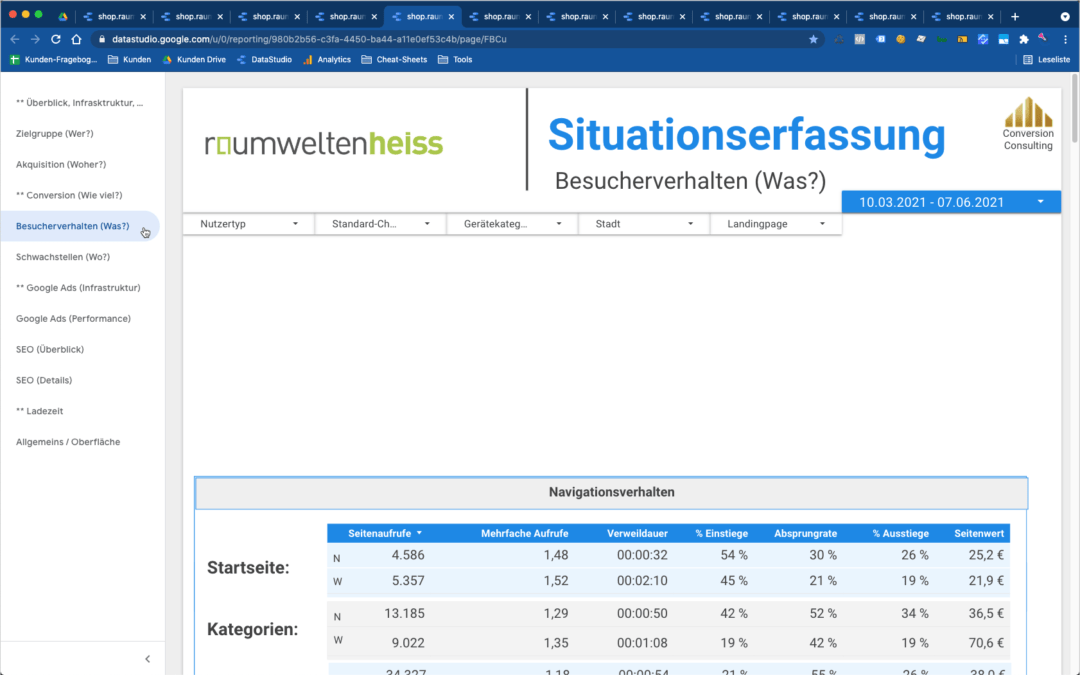Click the page reload icon
Viewport: 1080px width, 675px height.
click(x=55, y=37)
